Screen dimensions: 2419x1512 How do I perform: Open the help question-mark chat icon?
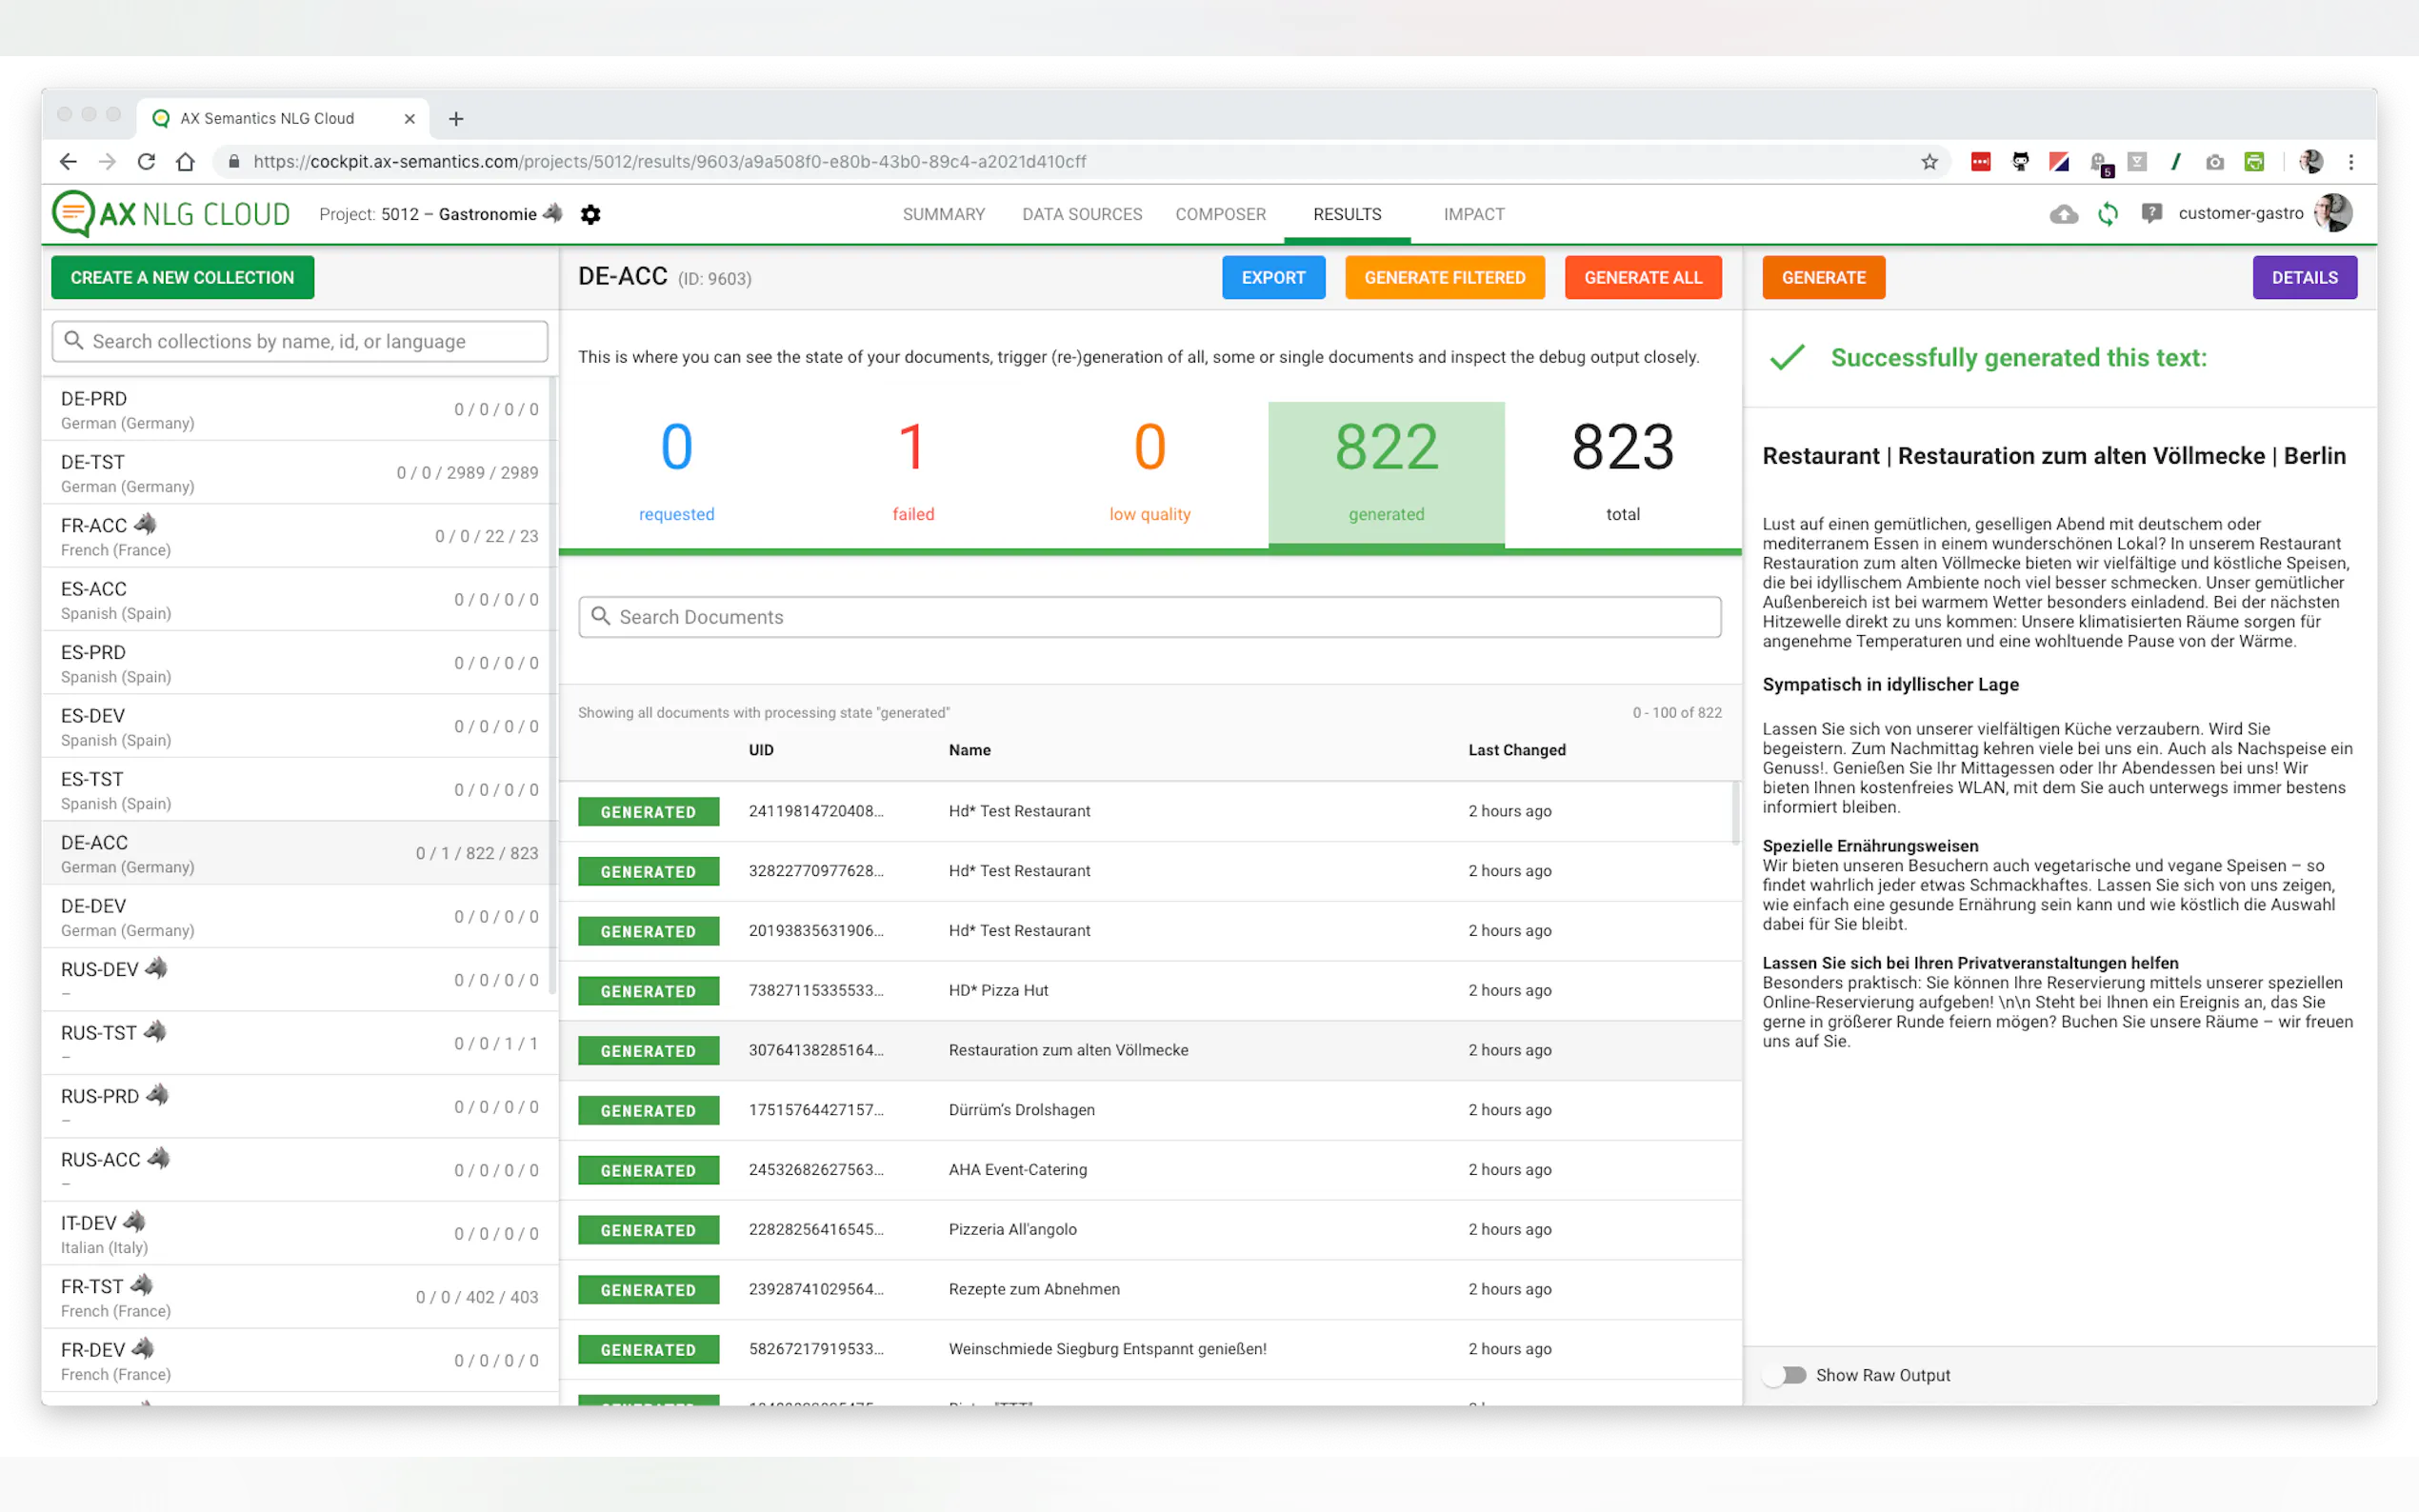(2151, 213)
